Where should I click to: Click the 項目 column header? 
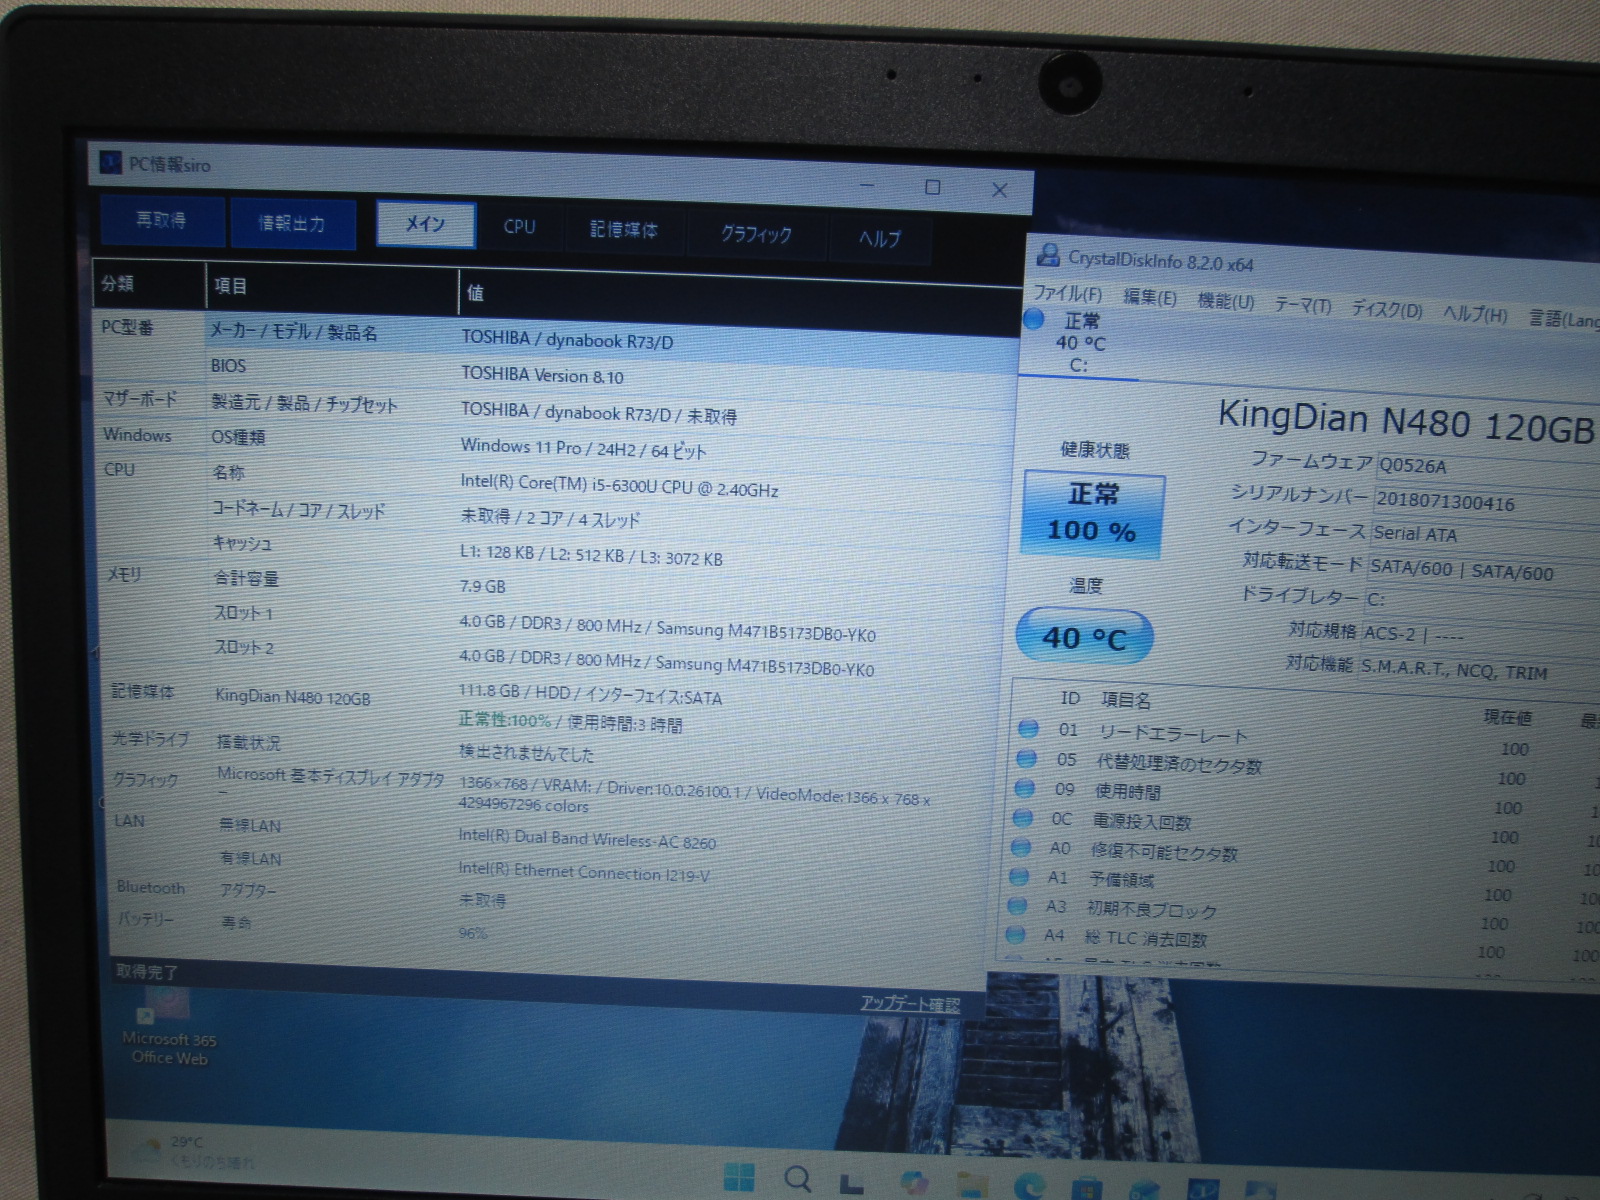[332, 287]
